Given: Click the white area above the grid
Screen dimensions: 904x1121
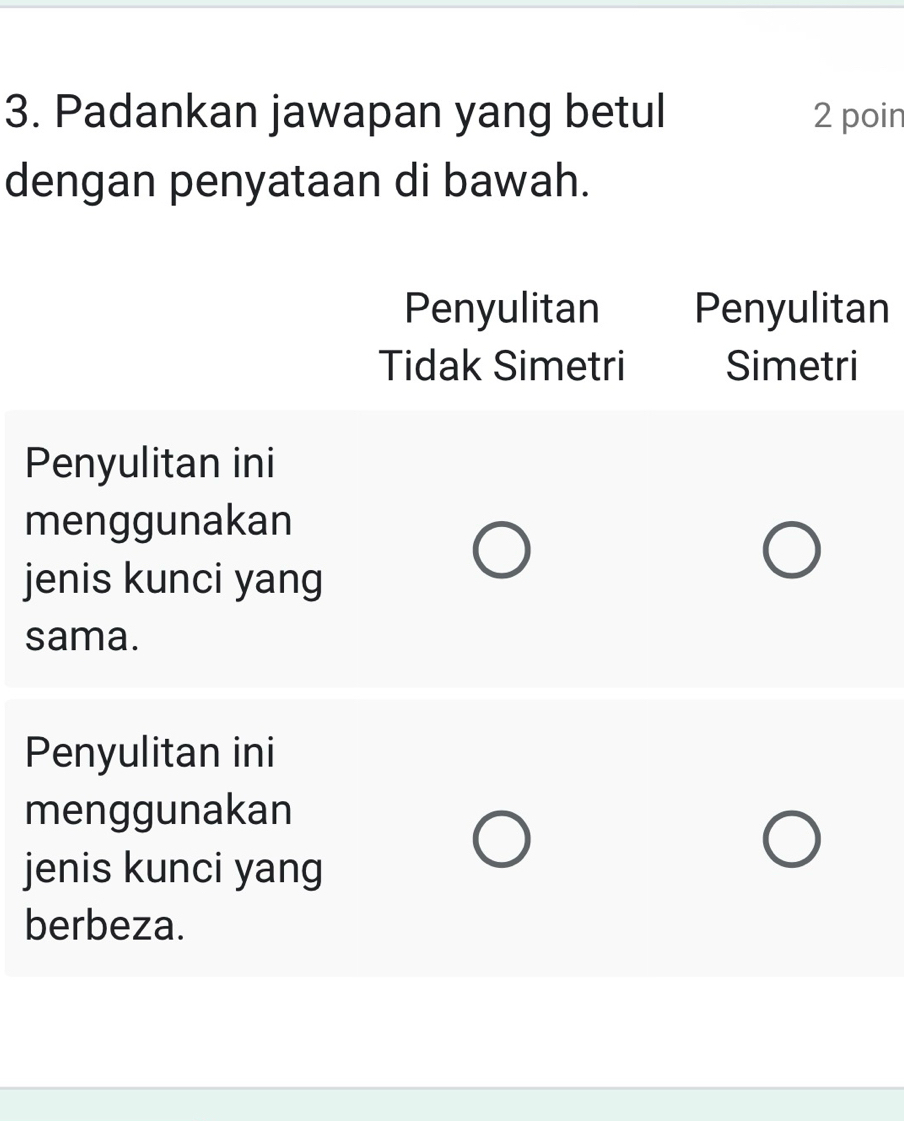Looking at the screenshot, I should (x=180, y=300).
